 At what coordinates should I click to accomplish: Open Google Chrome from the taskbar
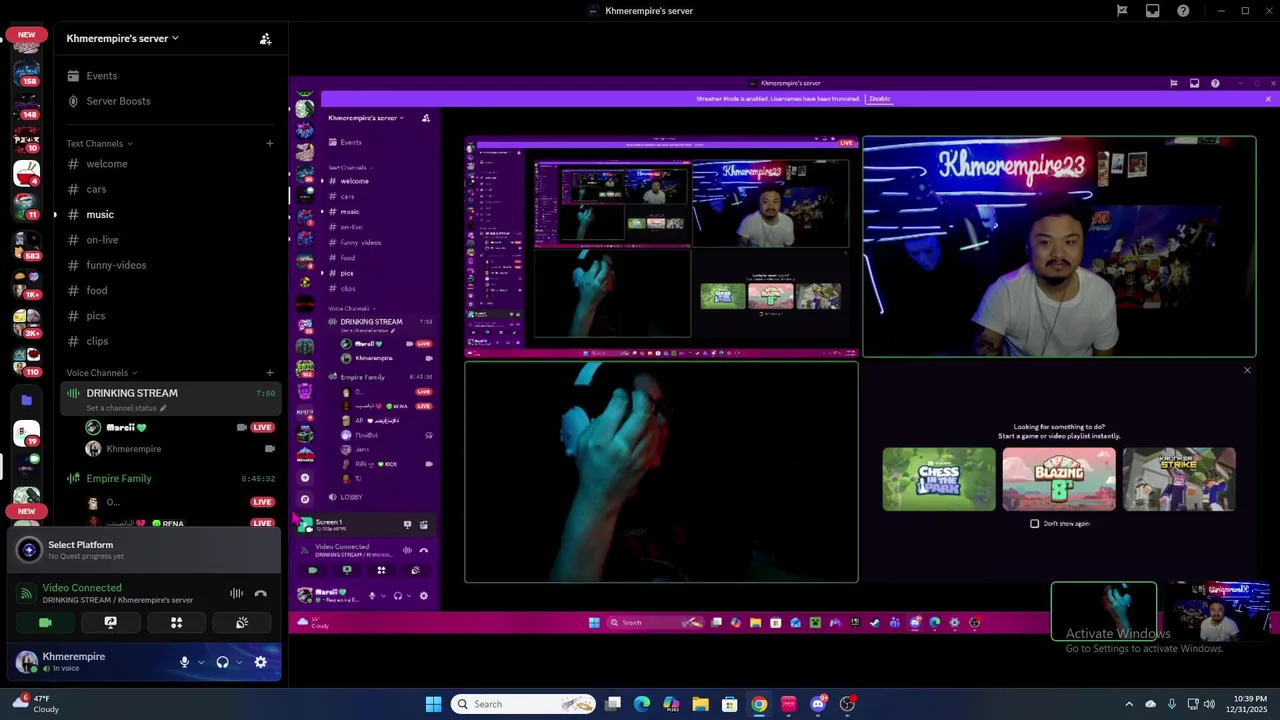pos(759,704)
